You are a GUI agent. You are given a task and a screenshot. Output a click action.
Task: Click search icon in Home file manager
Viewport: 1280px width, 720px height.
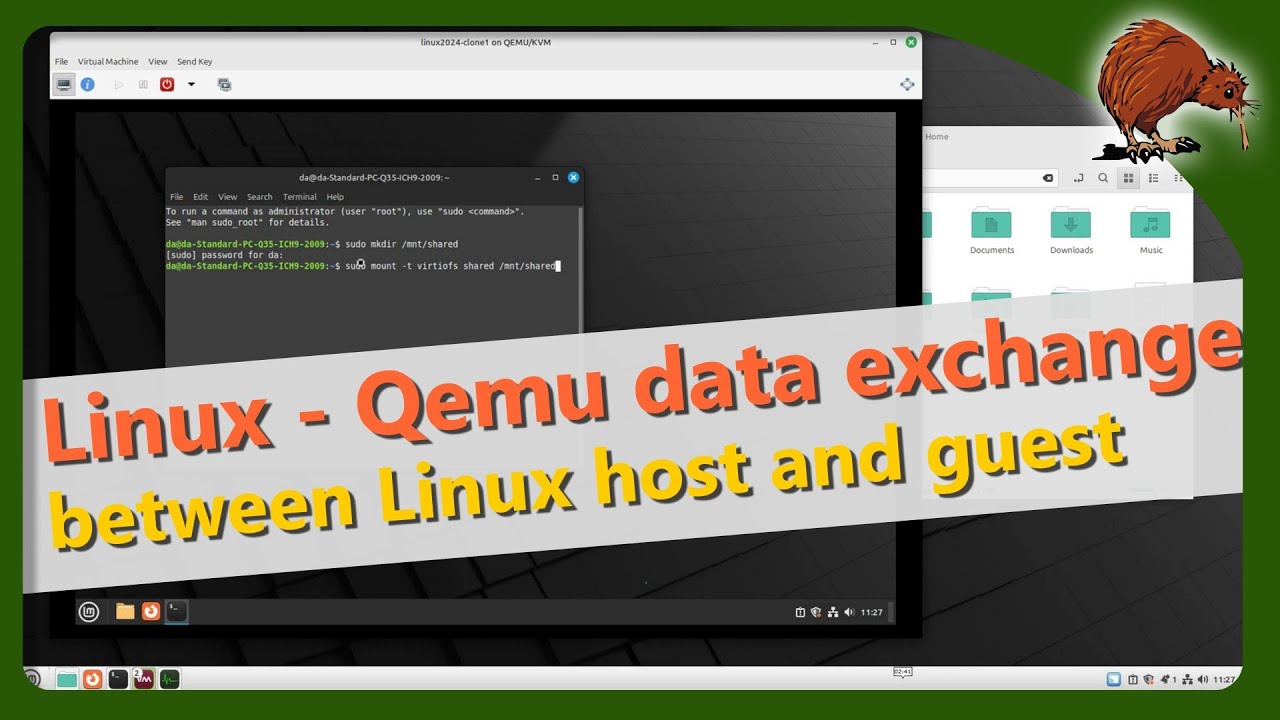(1103, 178)
